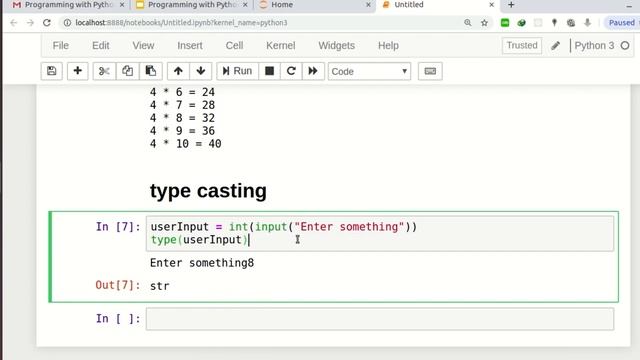Viewport: 640px width, 360px height.
Task: Cut selected cells with scissors icon
Action: point(104,71)
